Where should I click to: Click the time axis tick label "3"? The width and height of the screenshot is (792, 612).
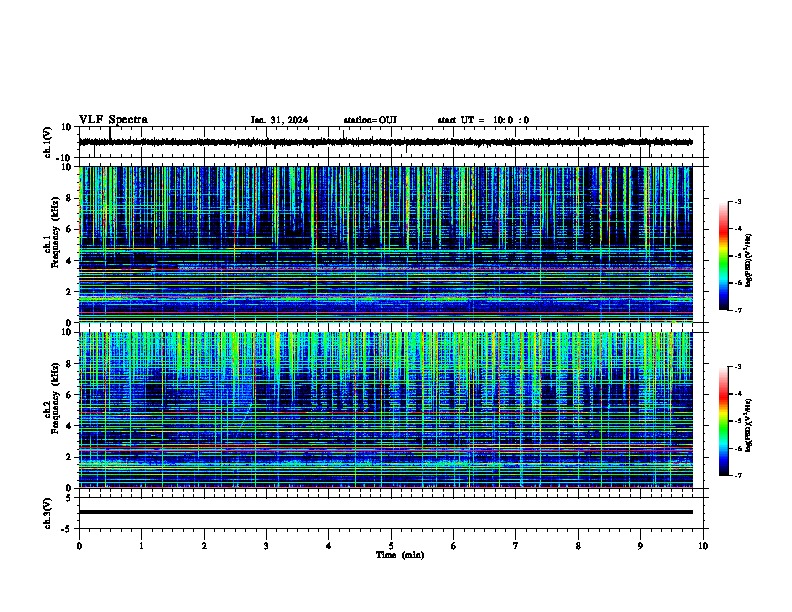tap(266, 546)
